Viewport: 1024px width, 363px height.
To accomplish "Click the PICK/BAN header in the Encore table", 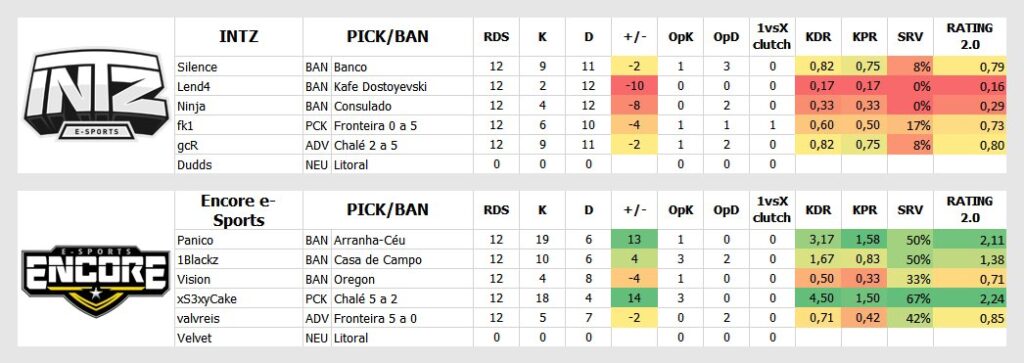I will click(388, 210).
